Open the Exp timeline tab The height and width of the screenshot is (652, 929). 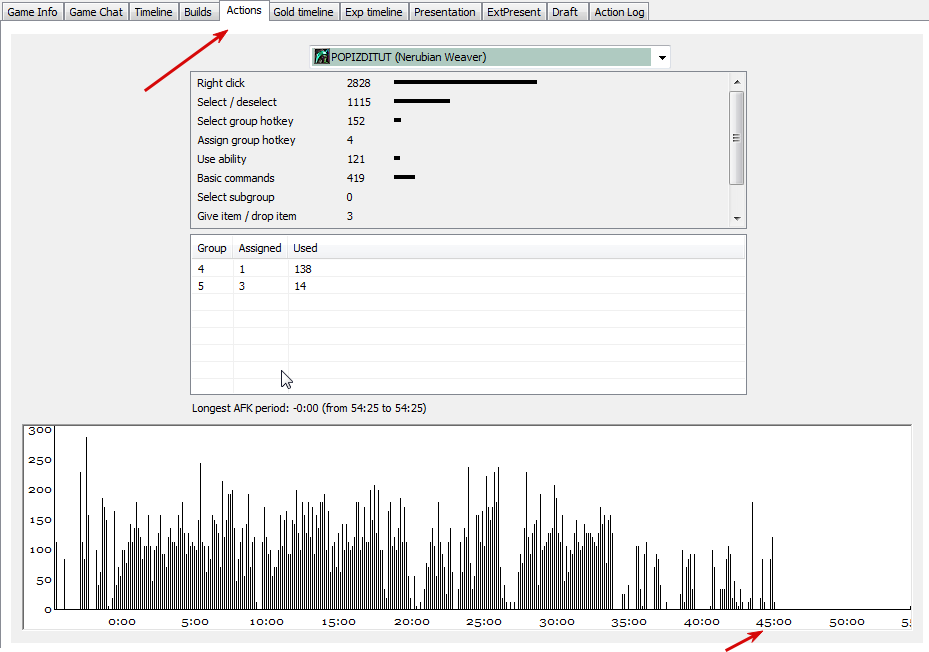click(x=374, y=12)
